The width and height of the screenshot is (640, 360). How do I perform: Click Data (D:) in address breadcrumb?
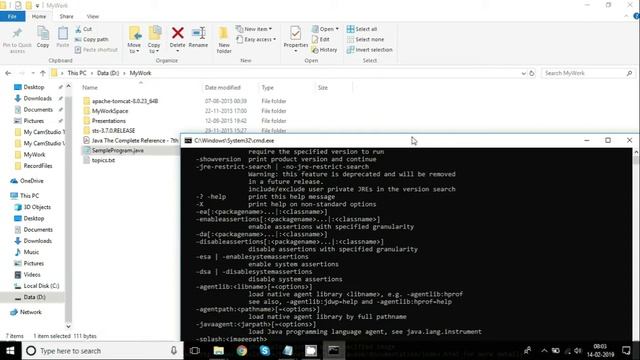pos(108,73)
